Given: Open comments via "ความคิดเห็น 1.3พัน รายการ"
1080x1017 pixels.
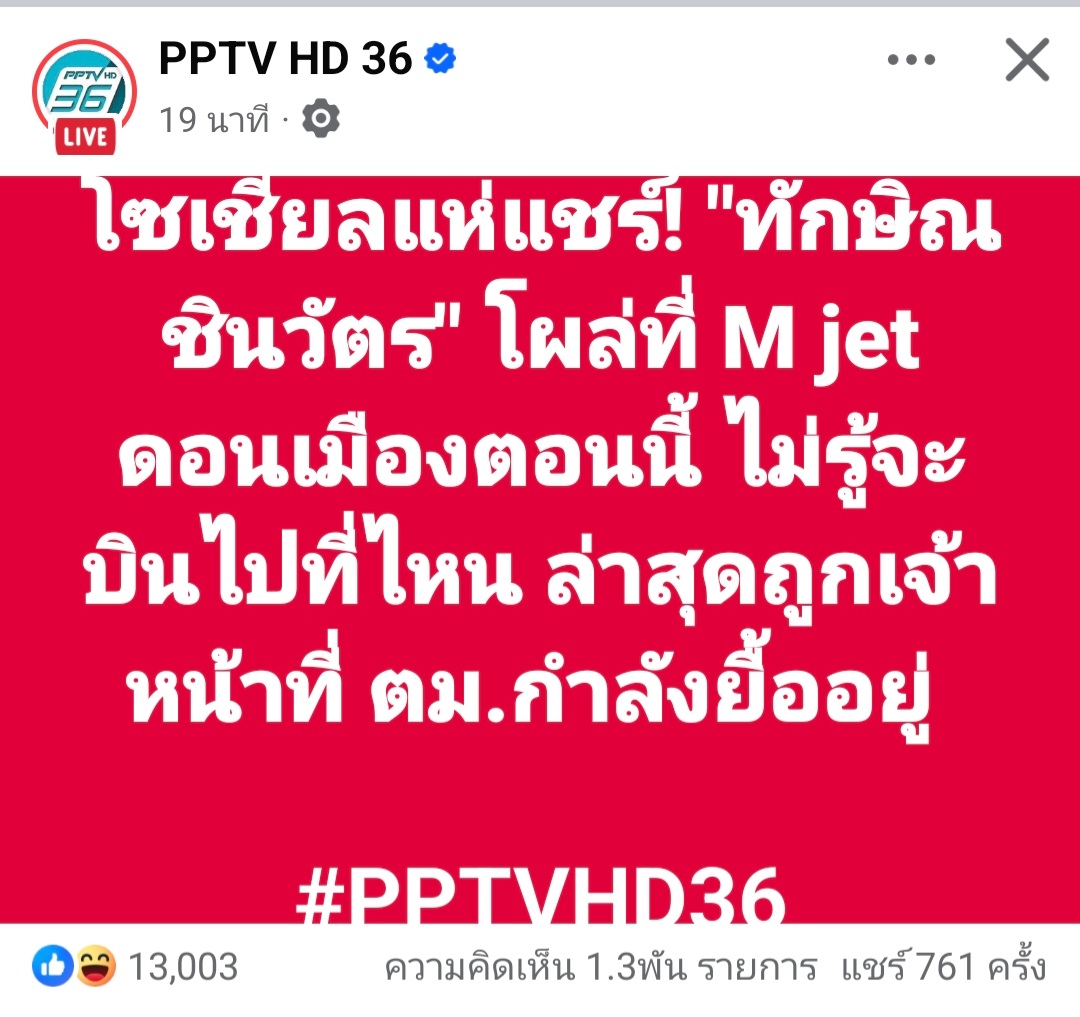Looking at the screenshot, I should tap(601, 967).
